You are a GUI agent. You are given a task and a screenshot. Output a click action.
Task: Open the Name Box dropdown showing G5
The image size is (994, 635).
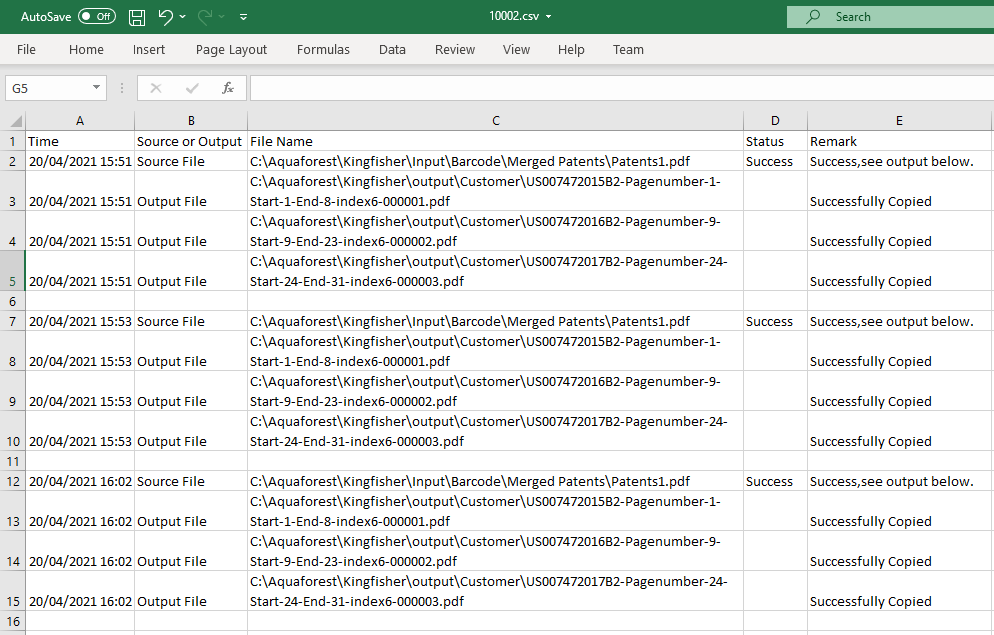coord(97,88)
